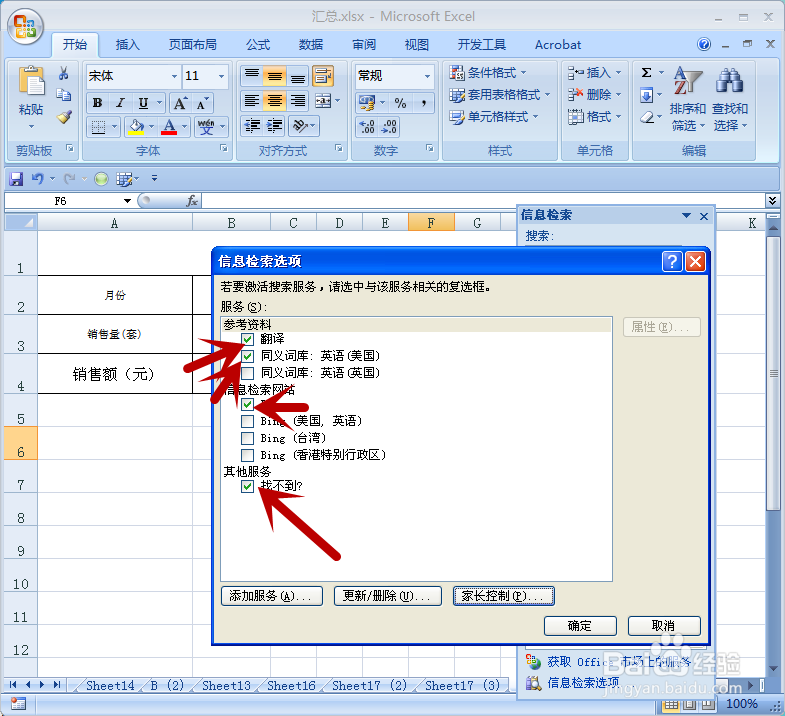Click Save icon in quick access toolbar

[16, 179]
